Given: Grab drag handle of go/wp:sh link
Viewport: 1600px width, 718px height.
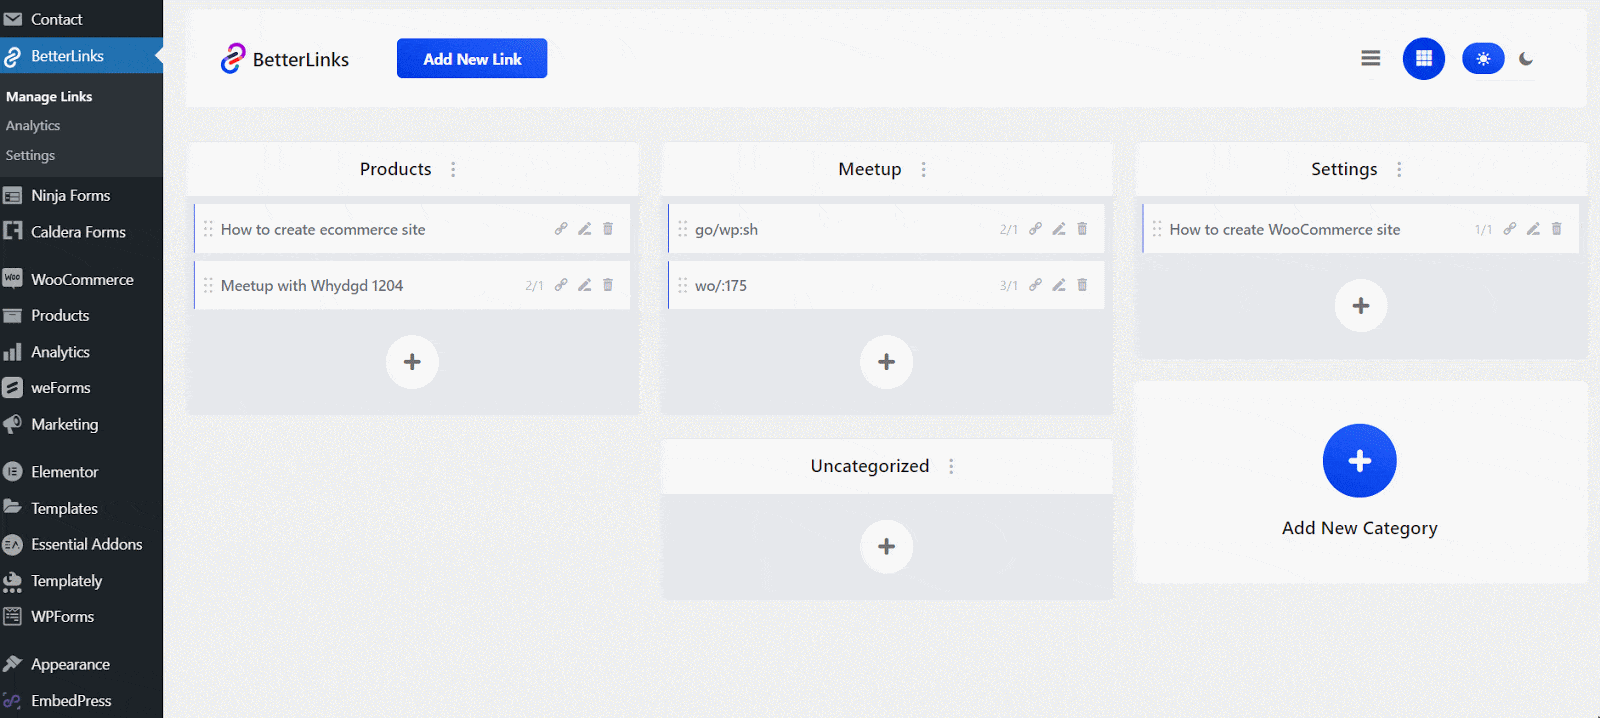Looking at the screenshot, I should 682,229.
